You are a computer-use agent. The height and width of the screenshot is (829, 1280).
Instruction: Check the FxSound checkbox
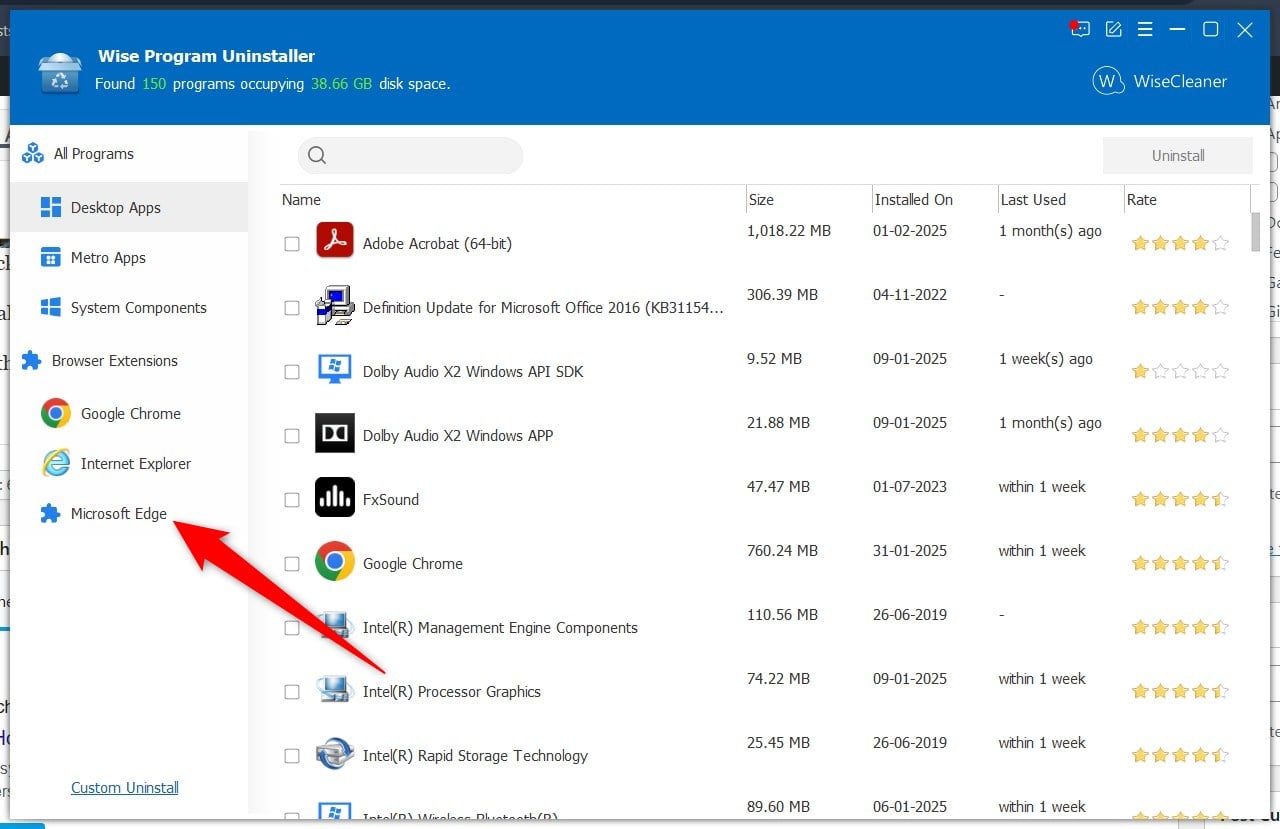pos(292,499)
